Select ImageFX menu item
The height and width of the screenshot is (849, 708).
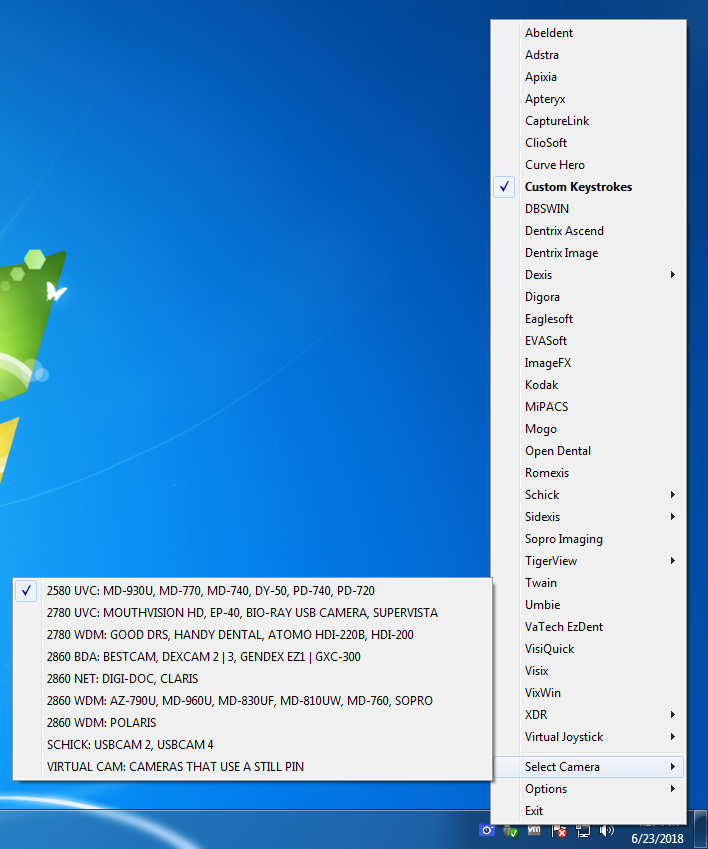point(588,363)
